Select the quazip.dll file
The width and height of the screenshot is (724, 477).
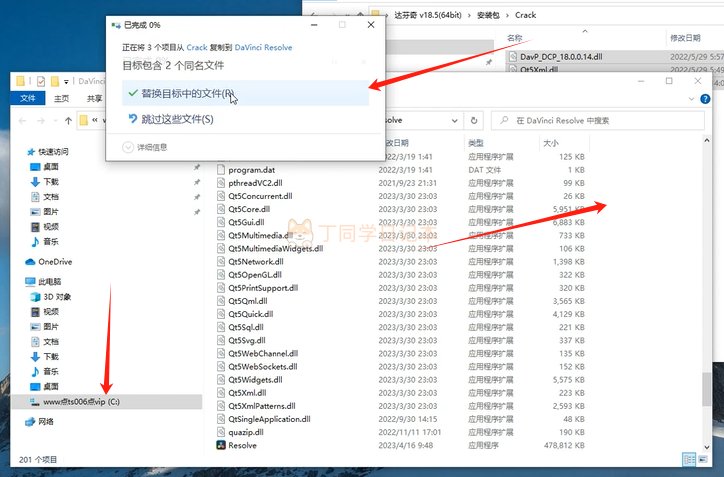click(x=250, y=432)
